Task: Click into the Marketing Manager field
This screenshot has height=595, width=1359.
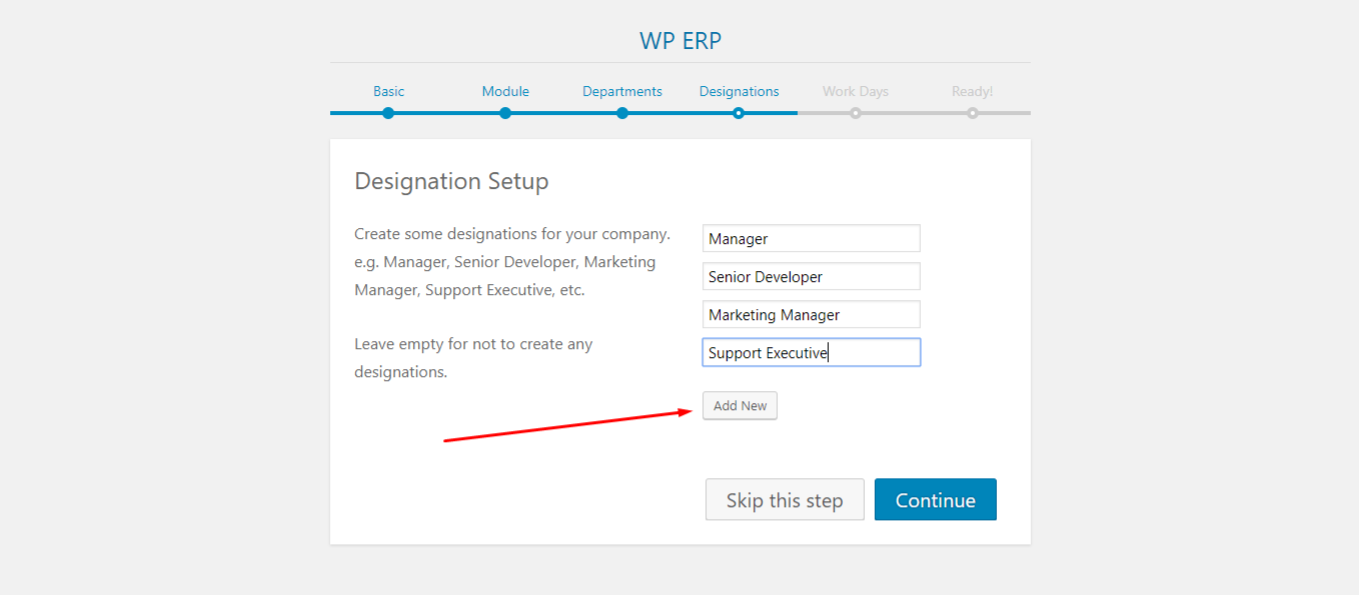Action: click(x=811, y=314)
